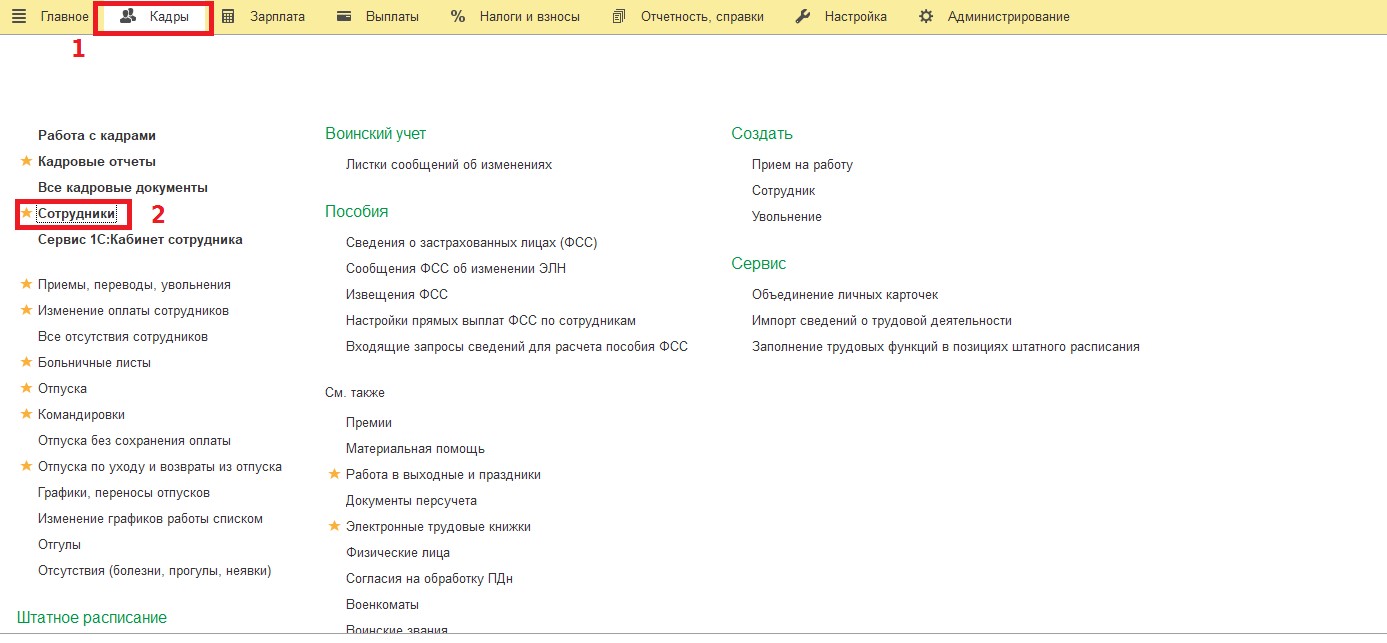Open Сервис 1С:Кабинет сотрудника
This screenshot has height=643, width=1387.
pyautogui.click(x=140, y=239)
